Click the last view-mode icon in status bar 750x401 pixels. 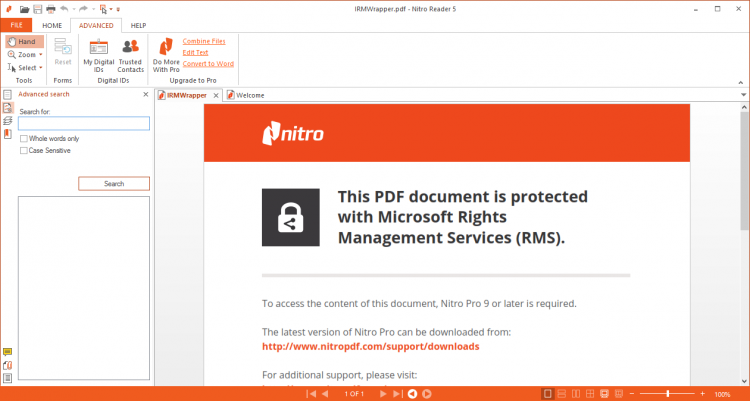coord(618,394)
